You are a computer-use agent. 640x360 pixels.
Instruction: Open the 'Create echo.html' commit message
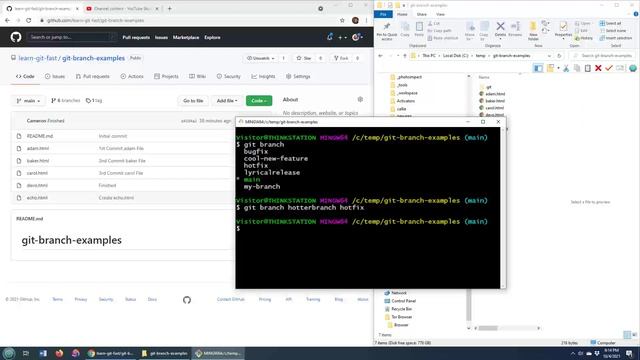116,198
